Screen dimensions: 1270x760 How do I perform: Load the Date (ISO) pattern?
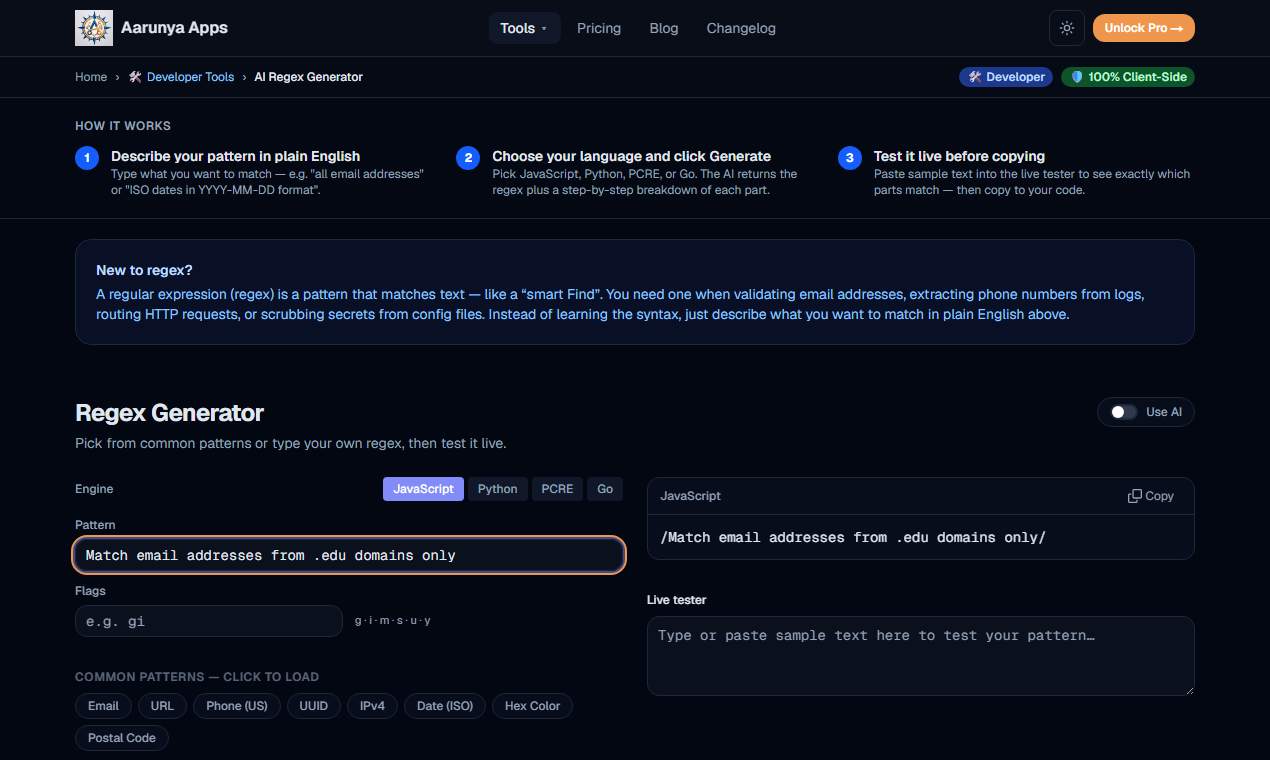click(x=445, y=706)
